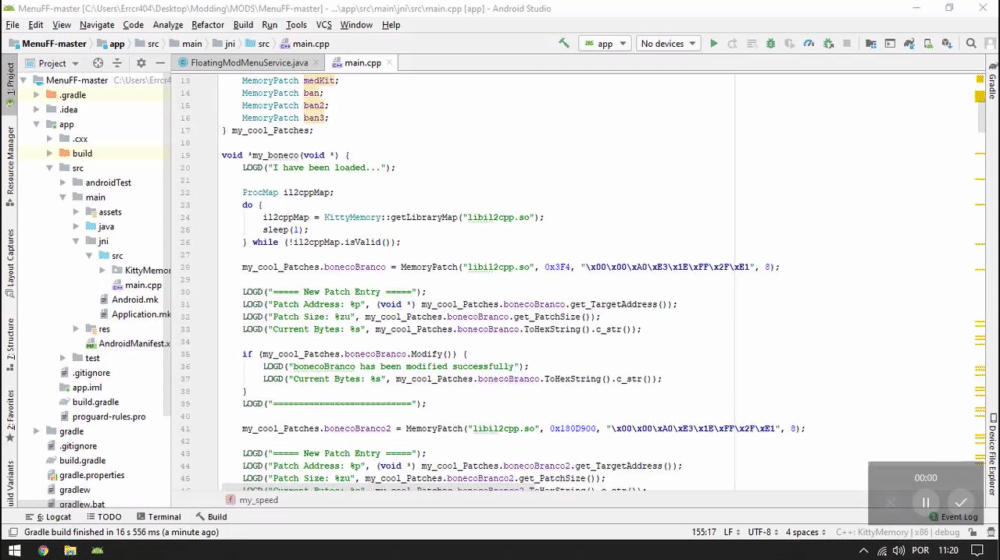Click the Apply Code Changes icon

click(752, 43)
